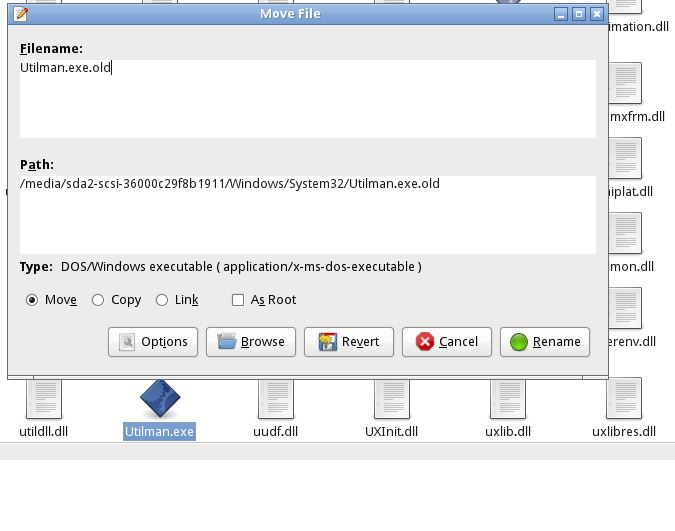Viewport: 675px width, 531px height.
Task: Select the file icon above erenv.dll
Action: pos(625,308)
